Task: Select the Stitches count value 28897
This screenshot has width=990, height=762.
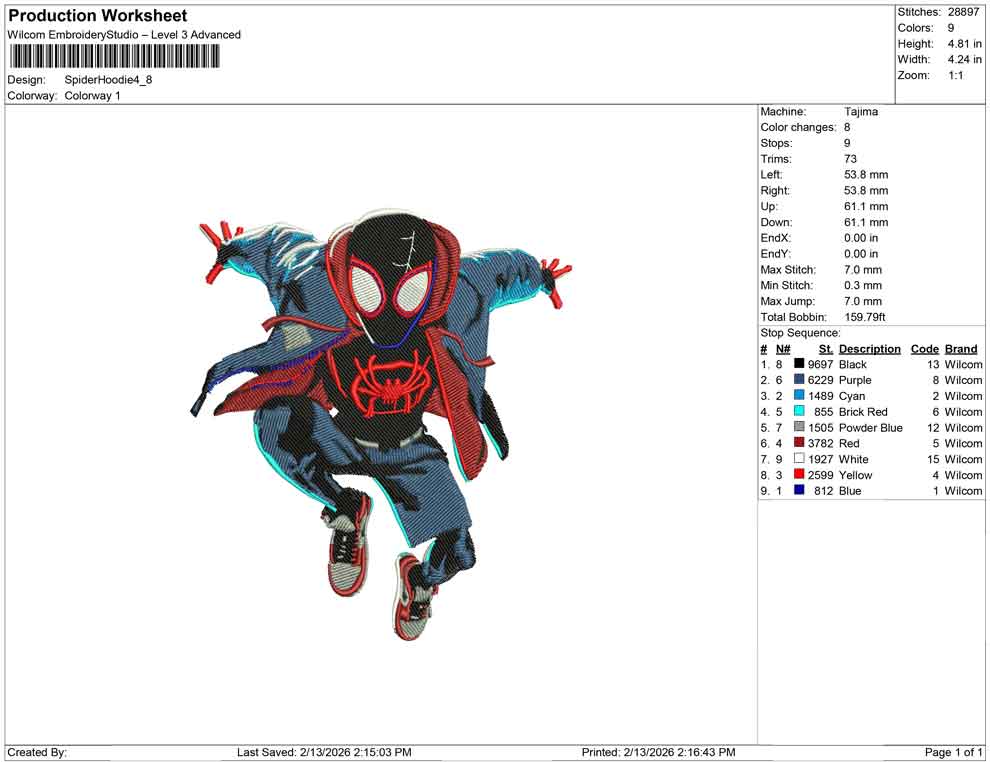Action: 962,12
